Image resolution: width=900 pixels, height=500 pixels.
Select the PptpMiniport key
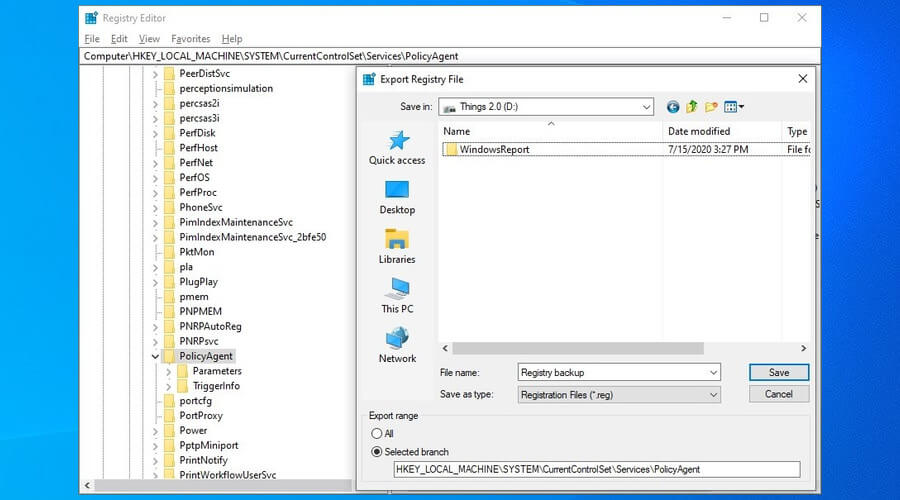pyautogui.click(x=208, y=445)
